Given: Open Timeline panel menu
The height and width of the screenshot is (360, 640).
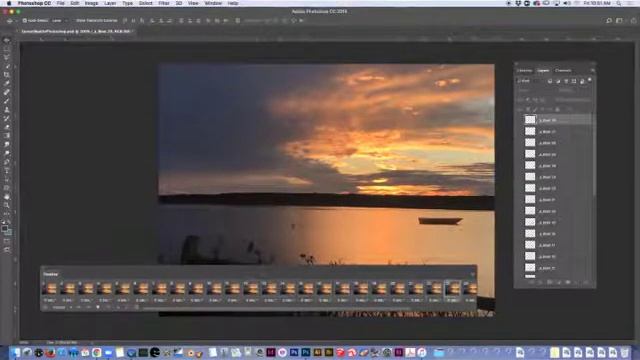Looking at the screenshot, I should click(x=473, y=274).
